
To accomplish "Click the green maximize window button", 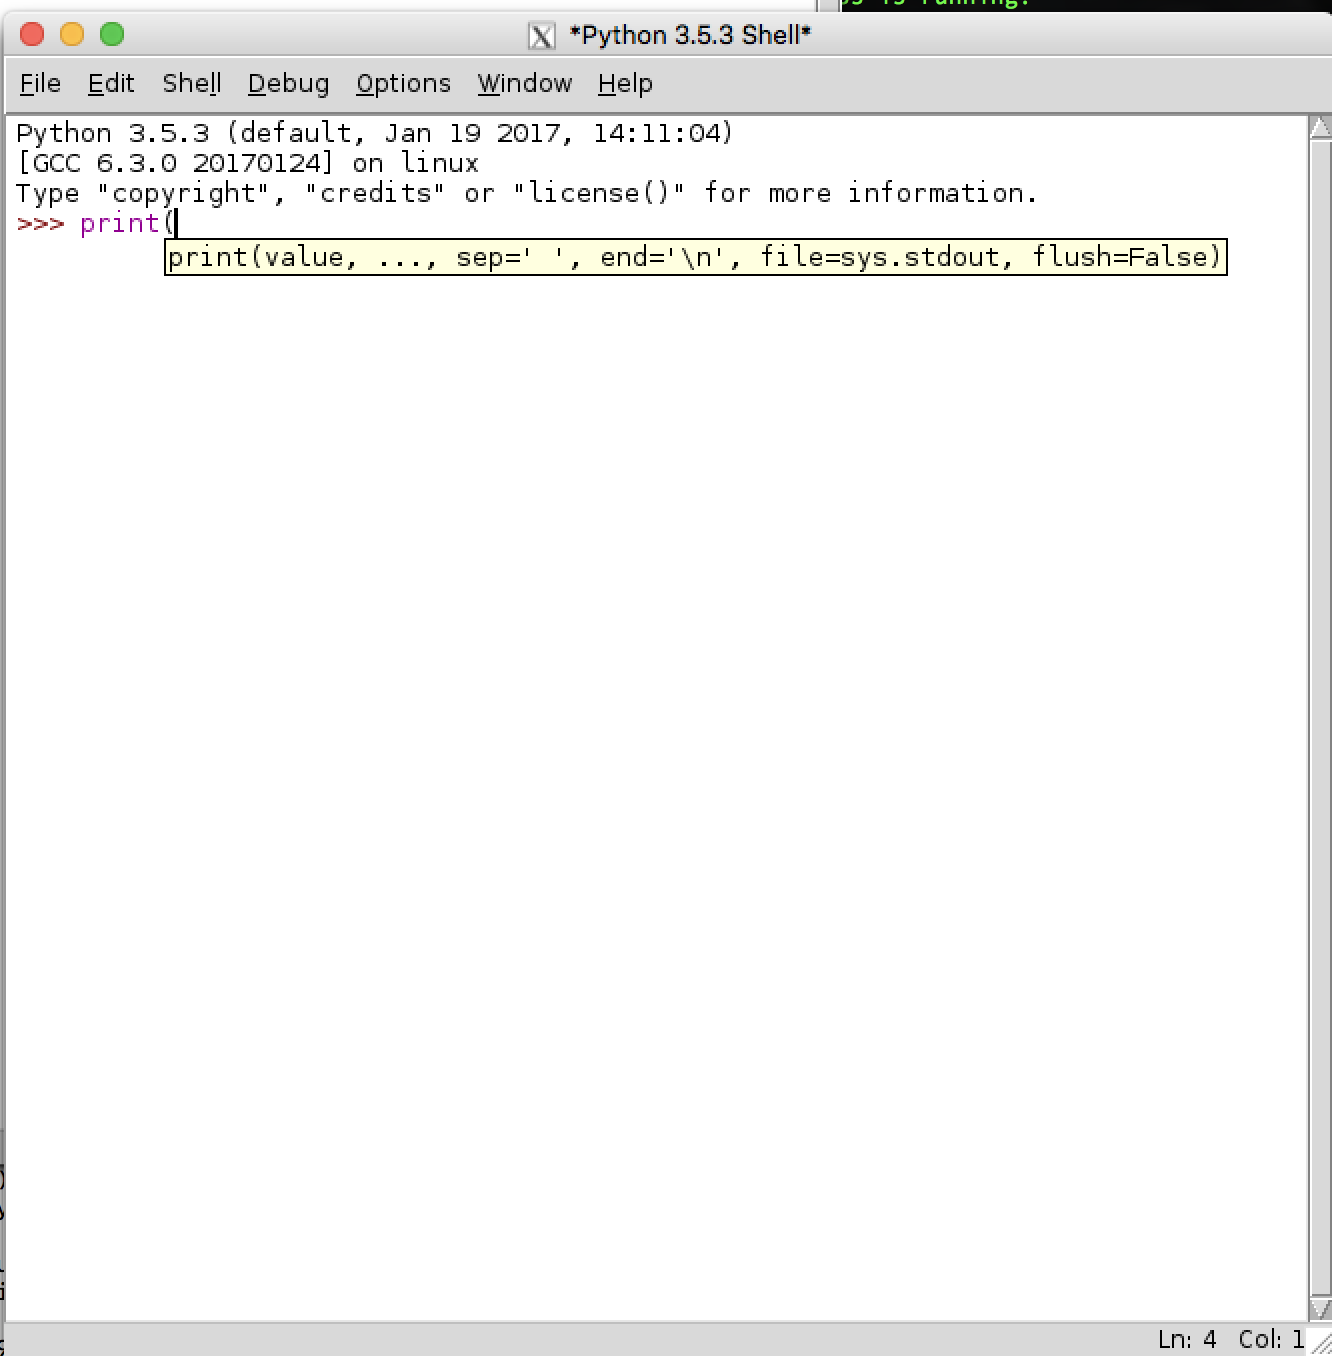I will tap(112, 34).
